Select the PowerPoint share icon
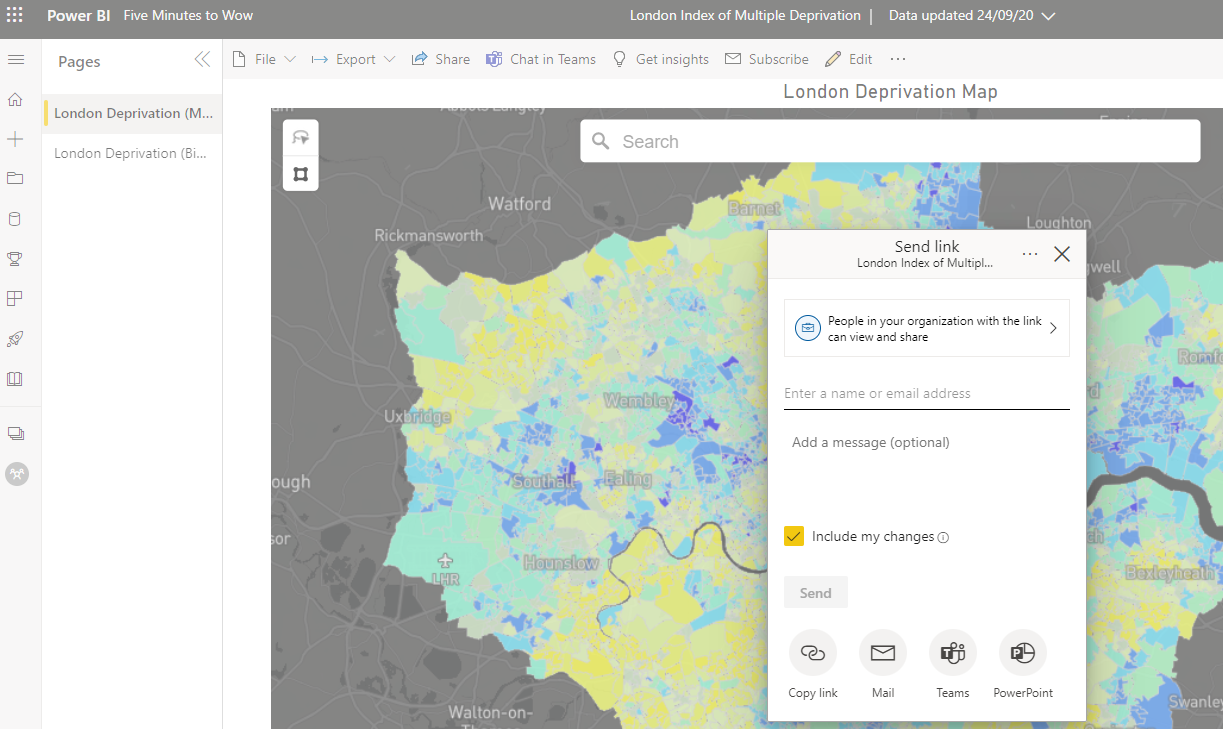The image size is (1223, 729). [1023, 654]
